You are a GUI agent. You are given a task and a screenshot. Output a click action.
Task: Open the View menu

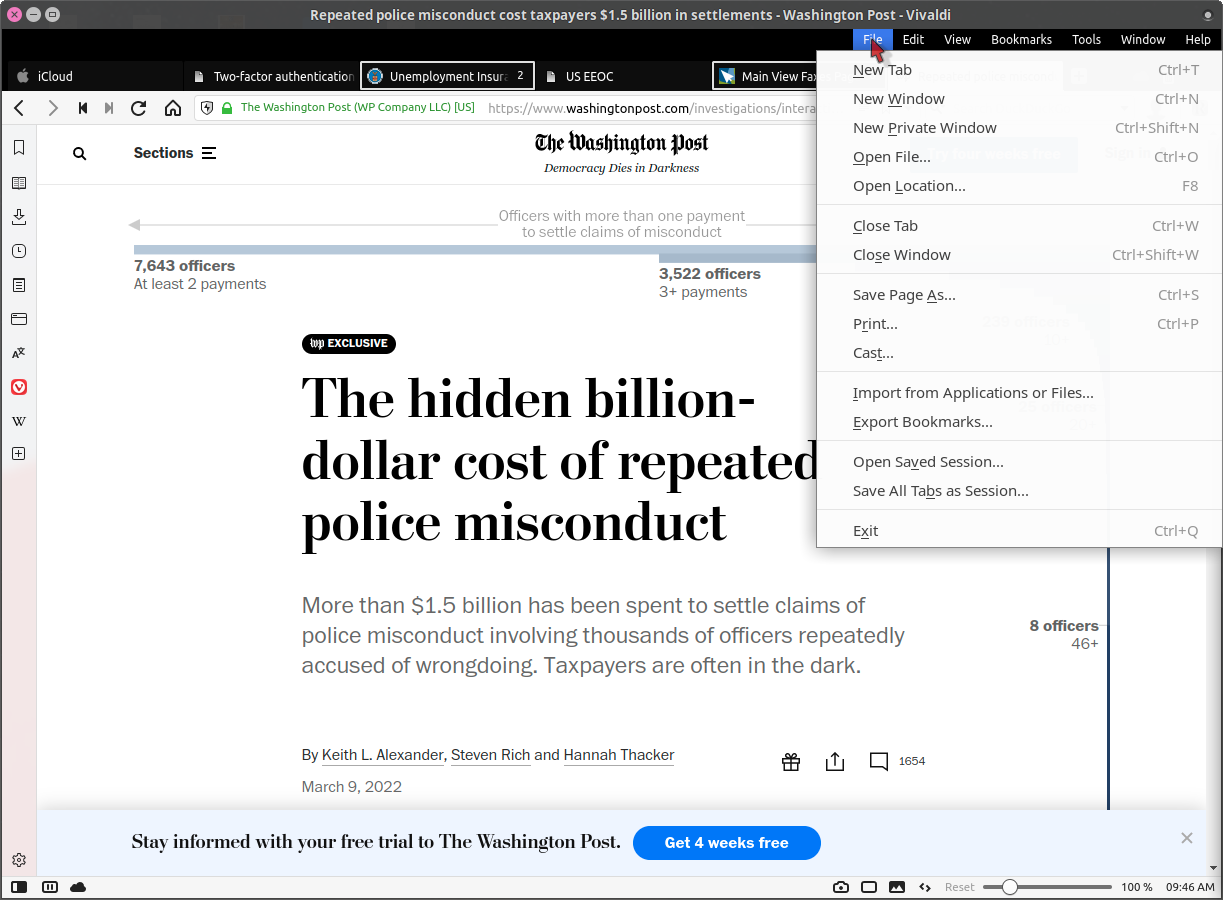pos(957,40)
